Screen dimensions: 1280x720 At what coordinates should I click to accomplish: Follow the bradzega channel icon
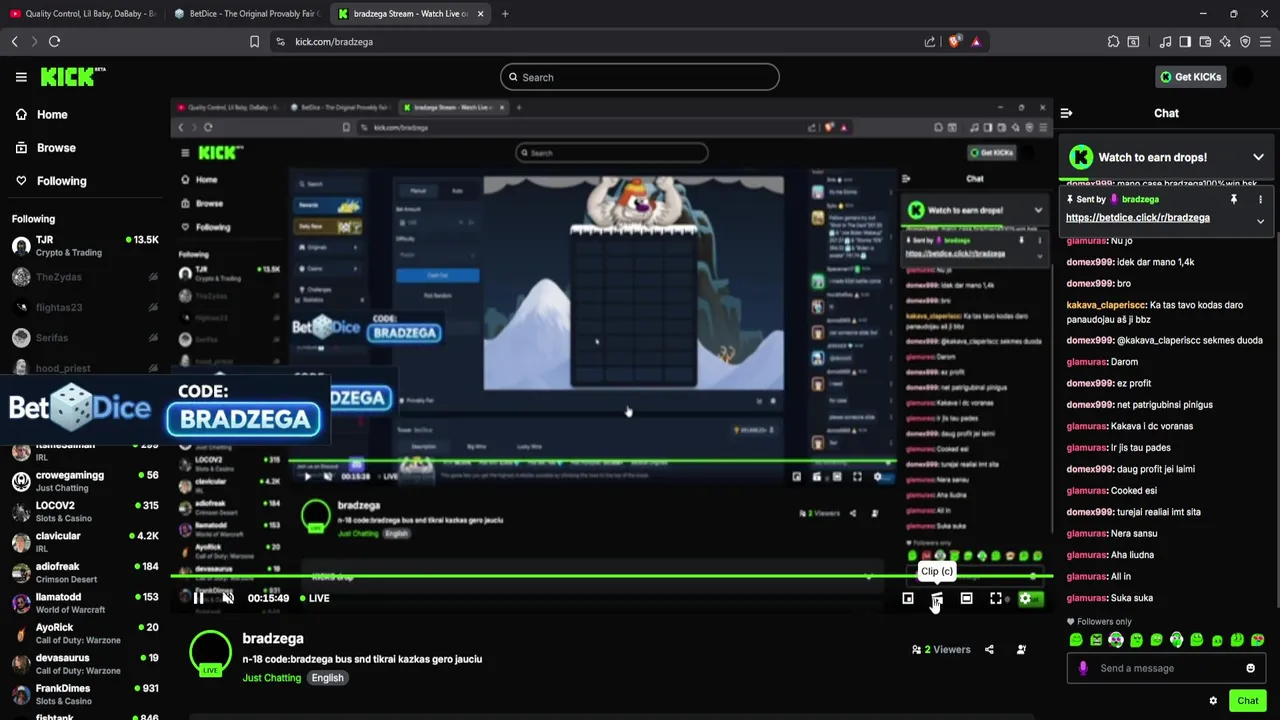[1021, 650]
